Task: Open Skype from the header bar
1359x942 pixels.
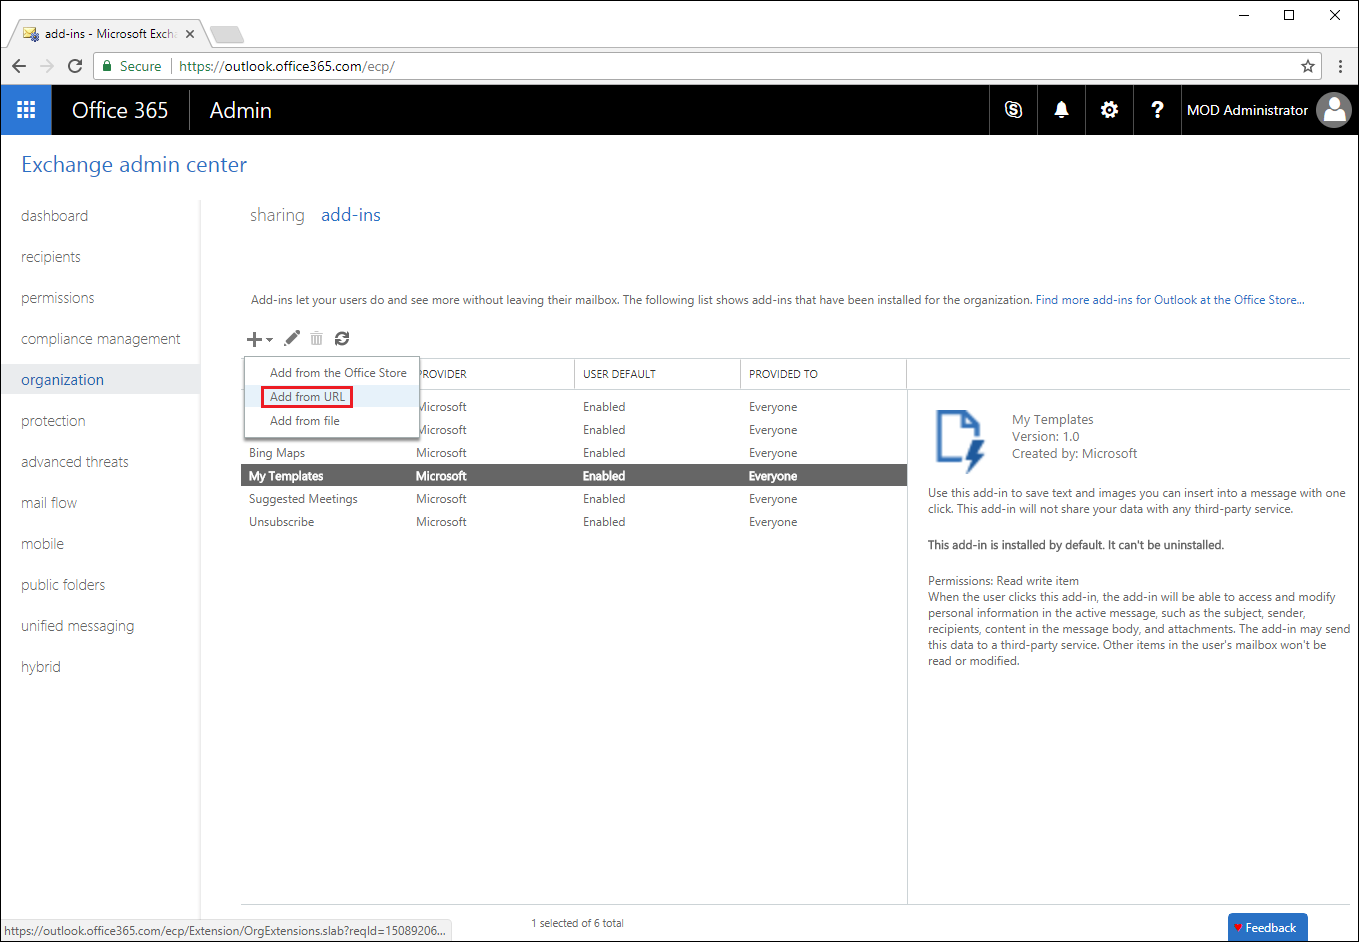Action: point(1013,110)
